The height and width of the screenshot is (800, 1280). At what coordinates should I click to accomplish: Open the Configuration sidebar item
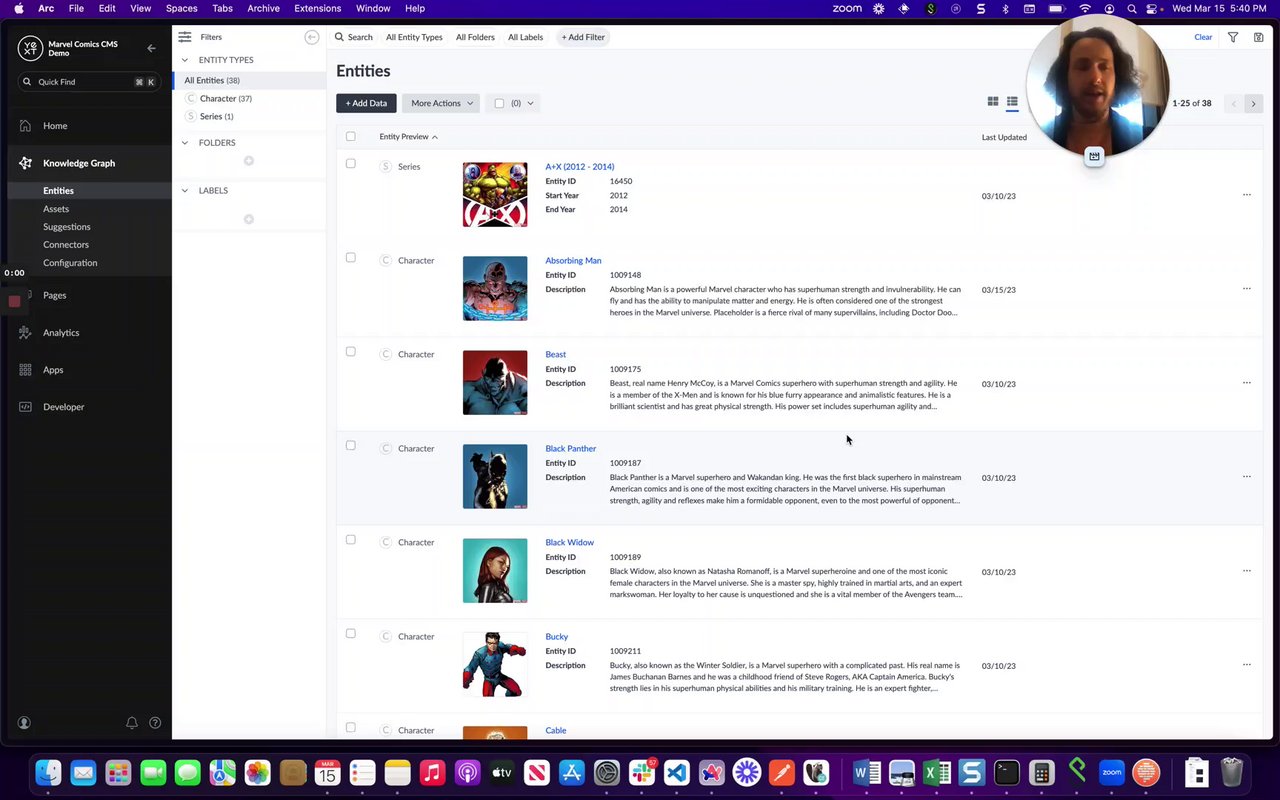70,262
